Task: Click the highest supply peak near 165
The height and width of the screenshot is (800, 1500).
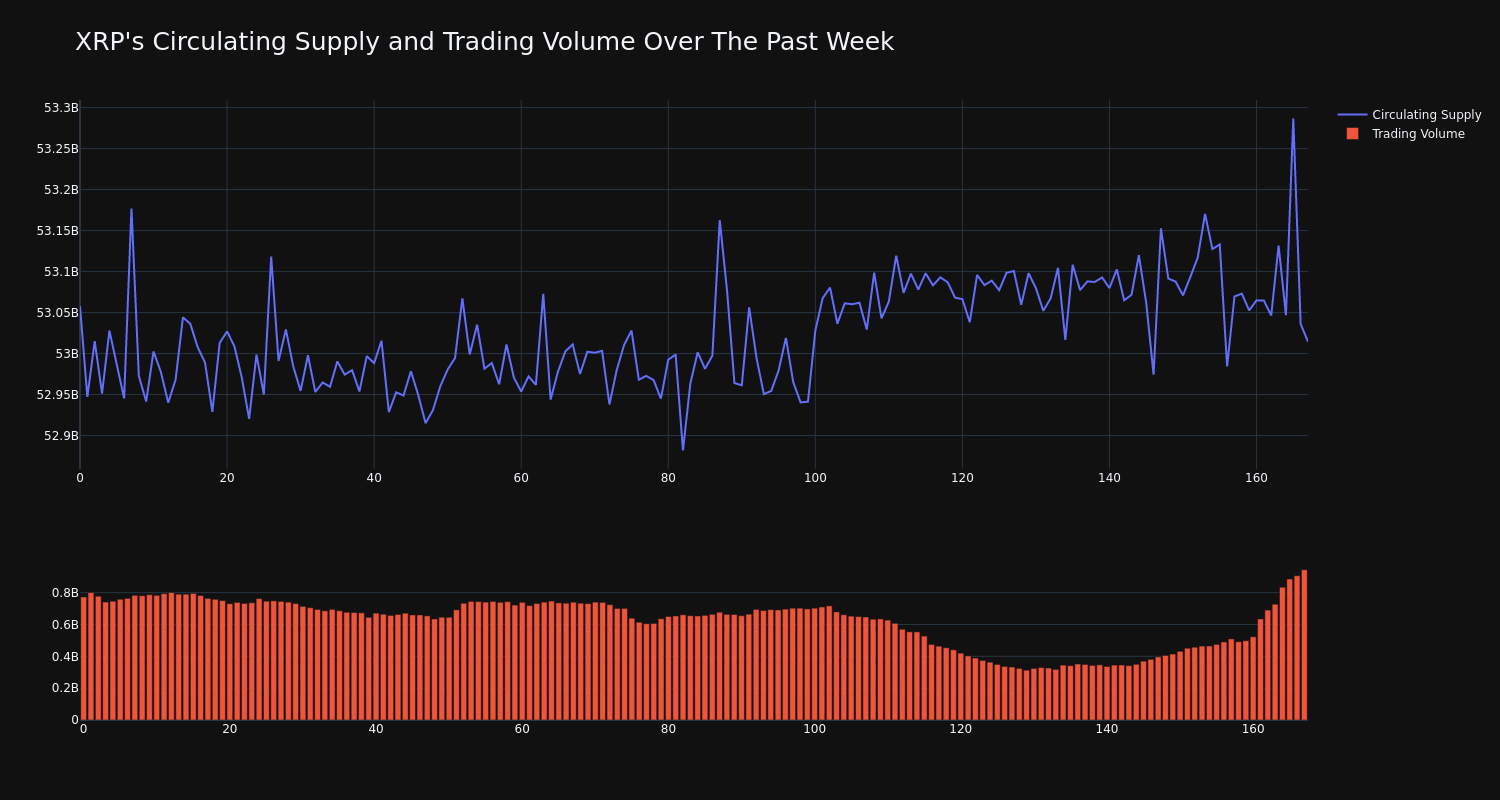Action: pos(1293,120)
